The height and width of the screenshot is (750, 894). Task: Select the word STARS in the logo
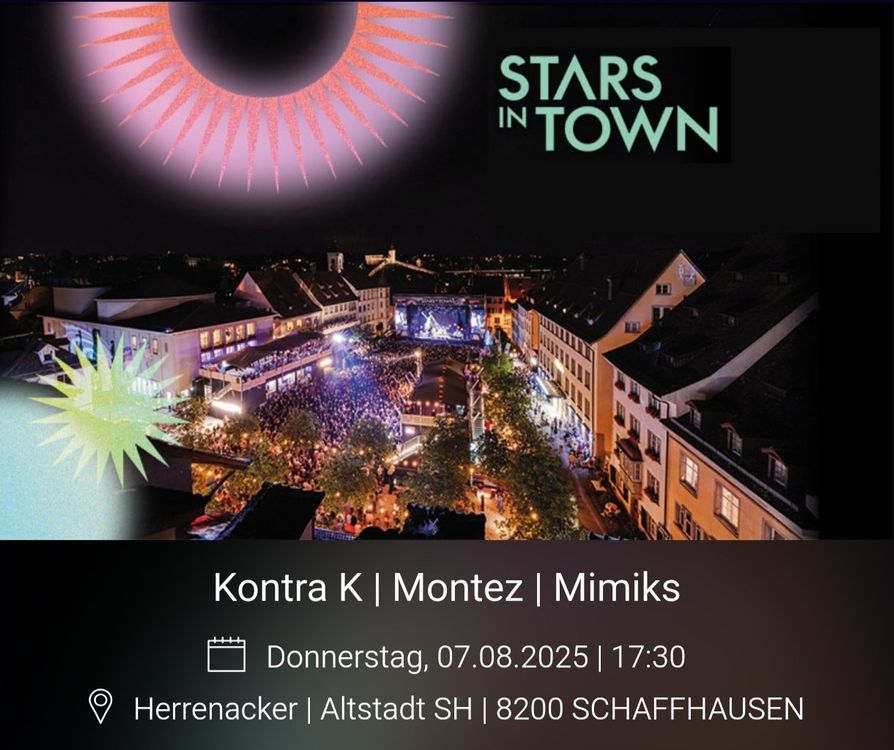click(580, 78)
